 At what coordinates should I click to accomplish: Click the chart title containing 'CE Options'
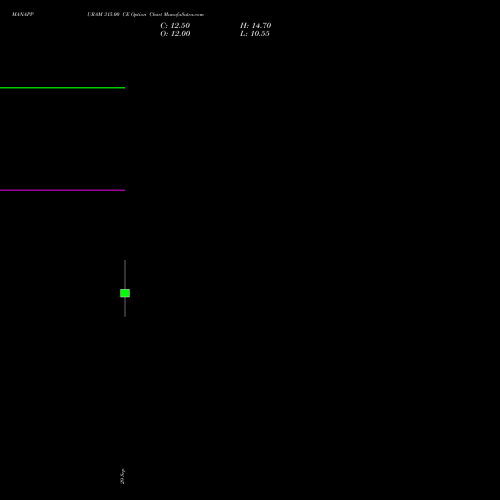pos(146,14)
